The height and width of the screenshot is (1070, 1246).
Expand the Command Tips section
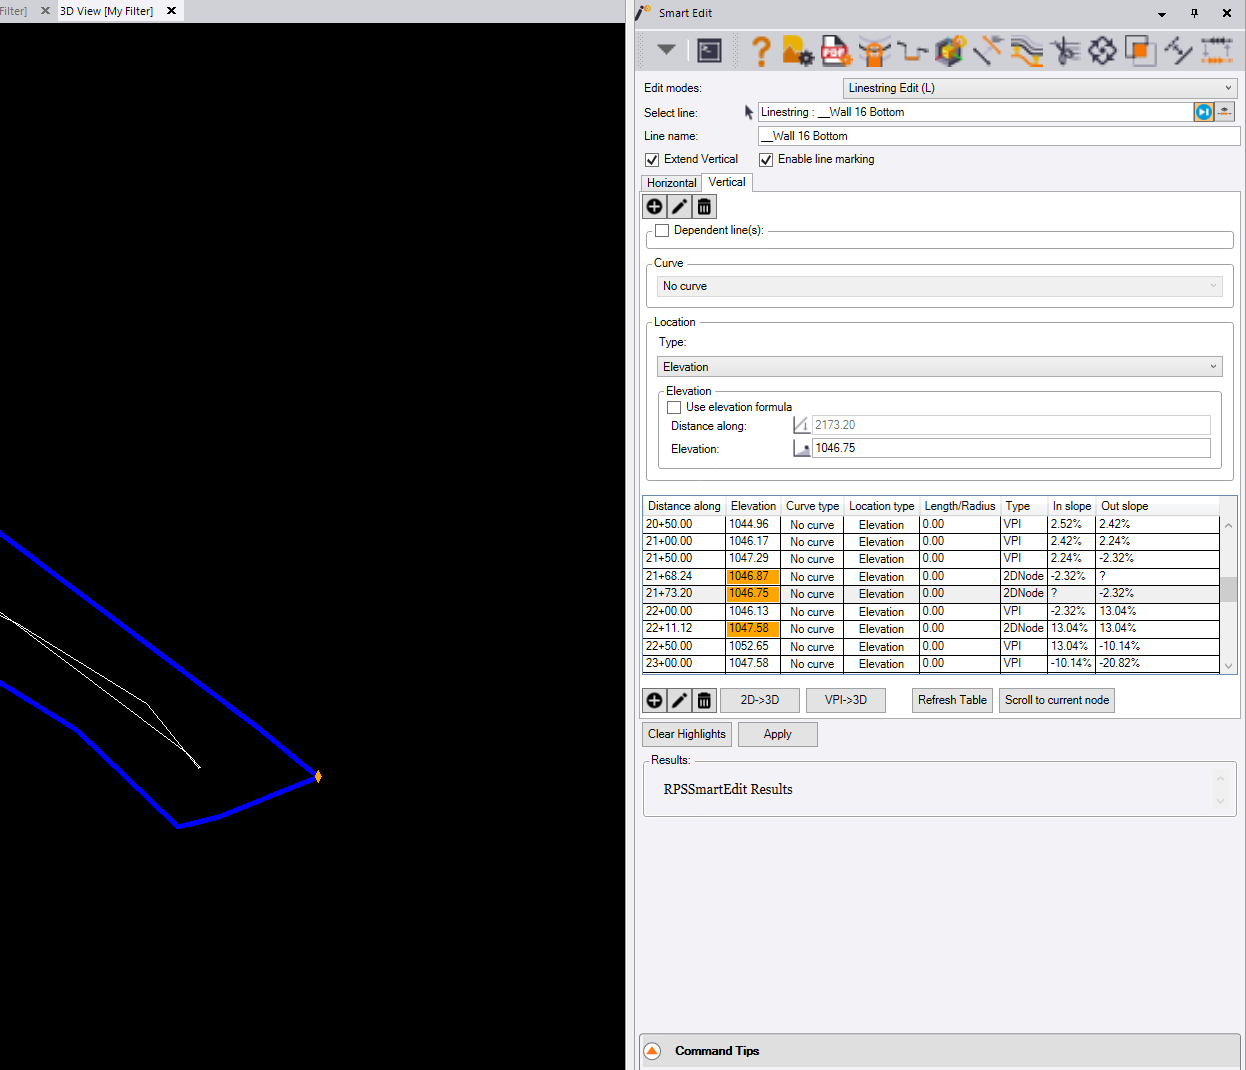click(653, 1051)
